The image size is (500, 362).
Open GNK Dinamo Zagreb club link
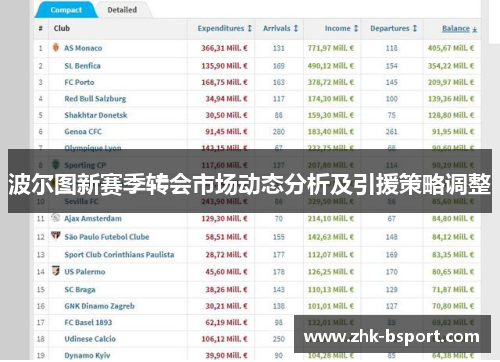[x=100, y=306]
